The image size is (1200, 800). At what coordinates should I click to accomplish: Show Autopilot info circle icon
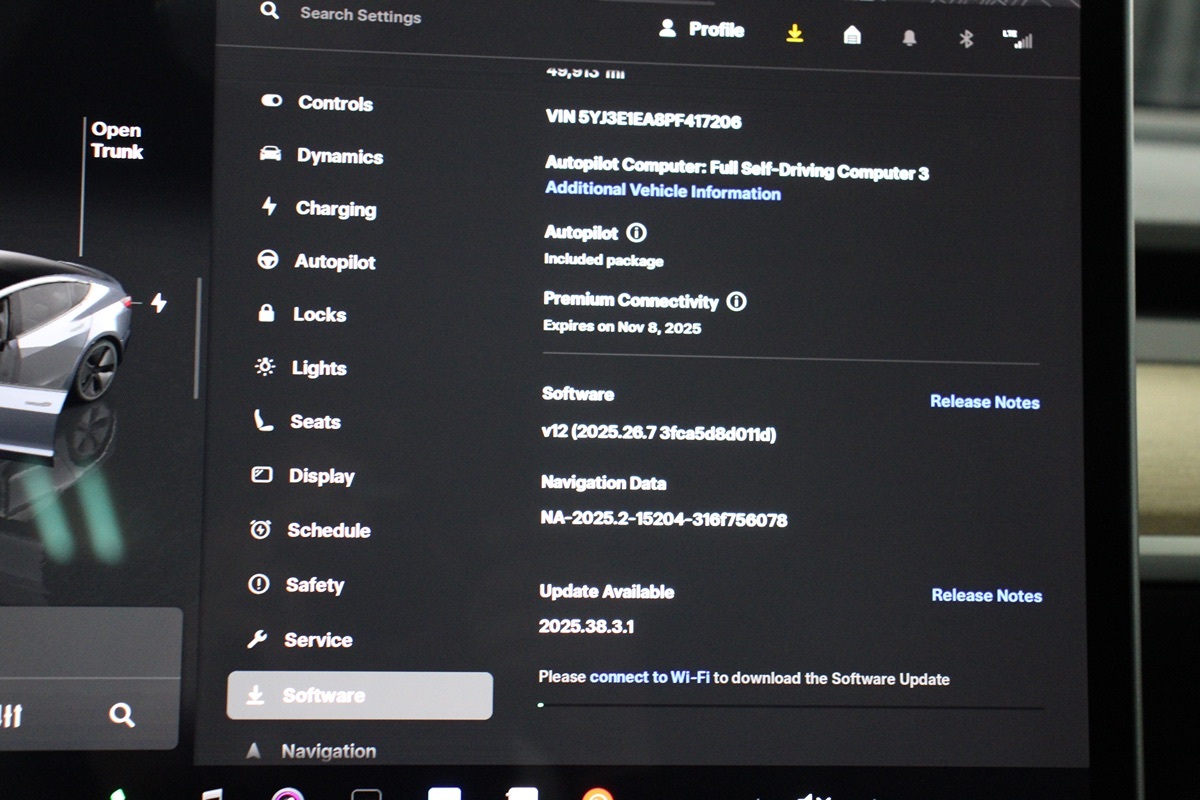[x=636, y=233]
